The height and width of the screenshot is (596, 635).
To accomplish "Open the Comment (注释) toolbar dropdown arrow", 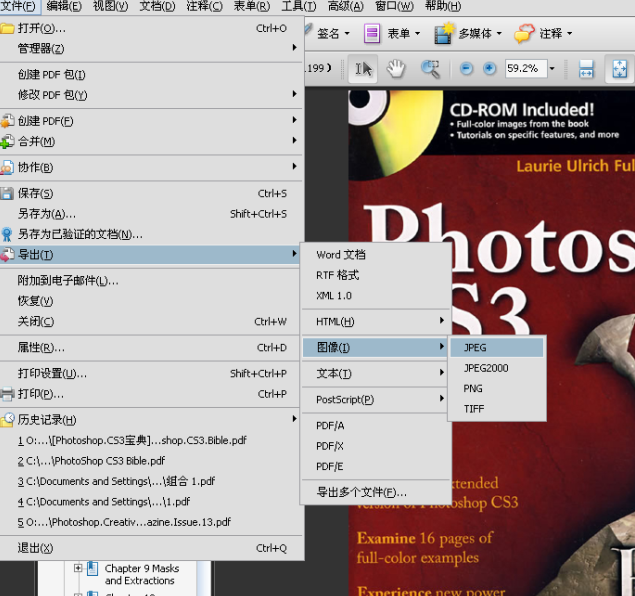I will (569, 34).
